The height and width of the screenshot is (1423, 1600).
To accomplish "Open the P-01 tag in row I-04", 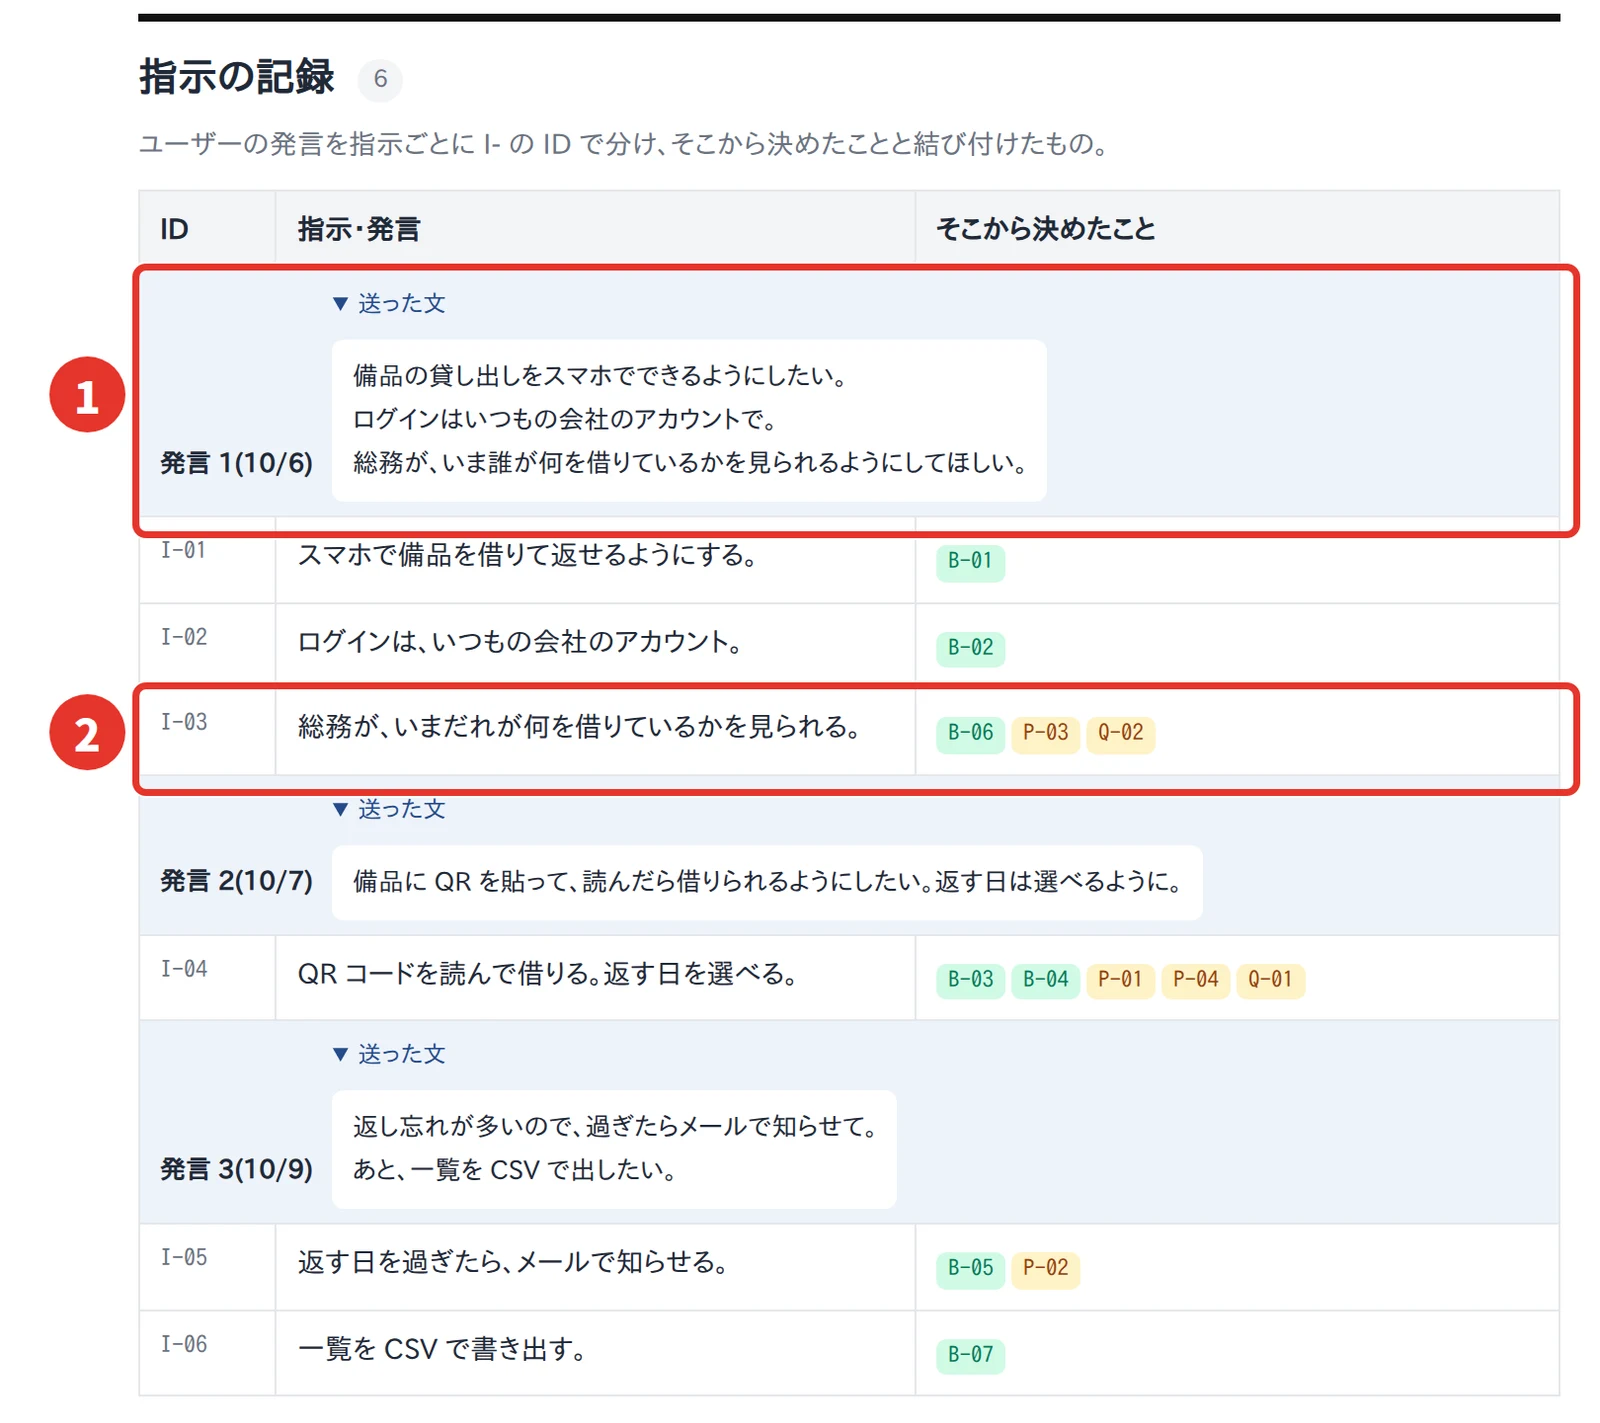I will [x=1120, y=980].
